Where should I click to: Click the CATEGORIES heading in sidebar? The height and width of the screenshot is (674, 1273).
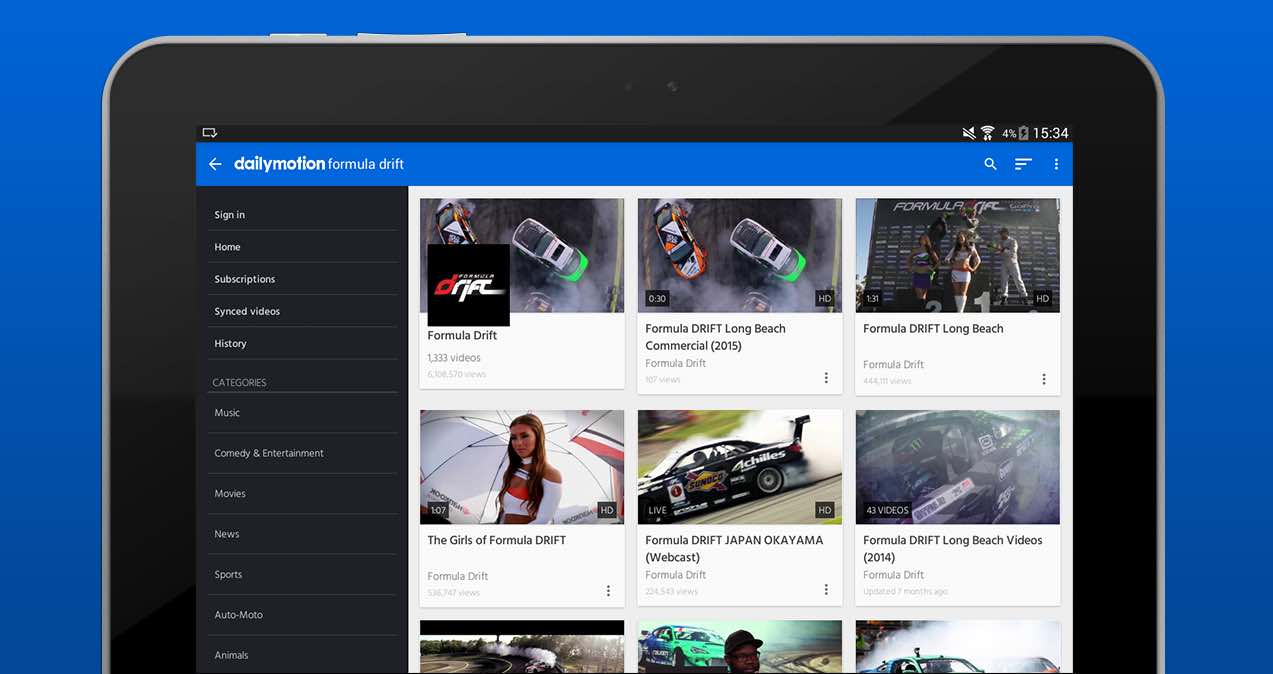[x=239, y=383]
